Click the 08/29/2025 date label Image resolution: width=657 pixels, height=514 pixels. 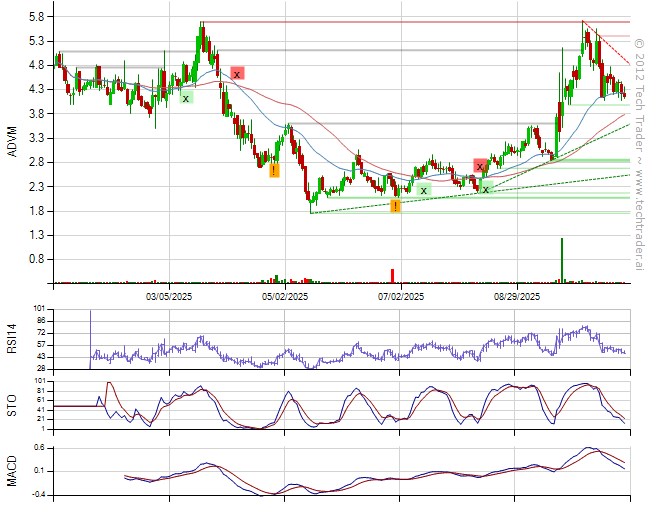[x=517, y=296]
